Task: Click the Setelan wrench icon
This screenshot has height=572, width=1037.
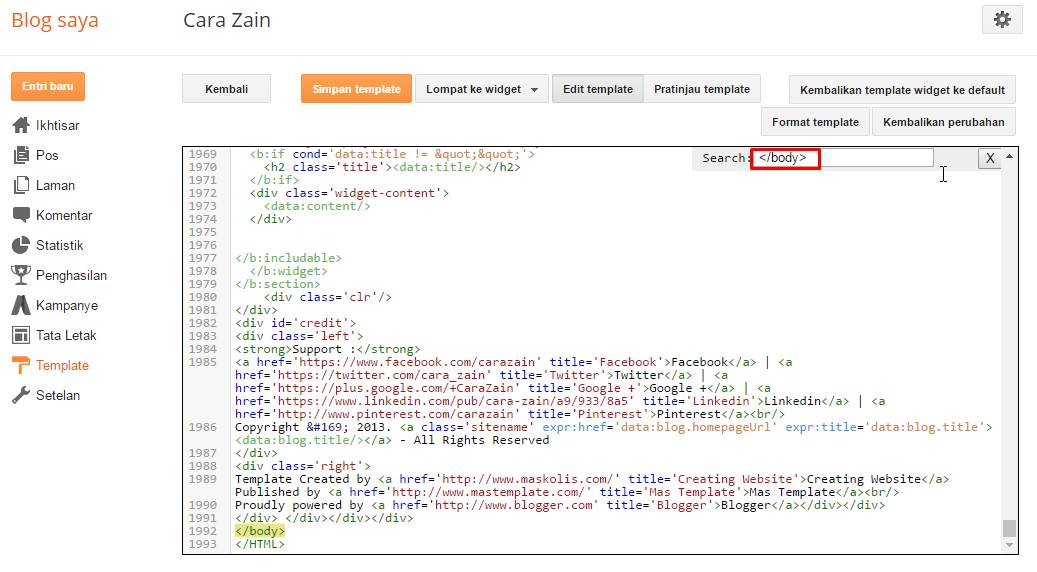Action: coord(21,395)
